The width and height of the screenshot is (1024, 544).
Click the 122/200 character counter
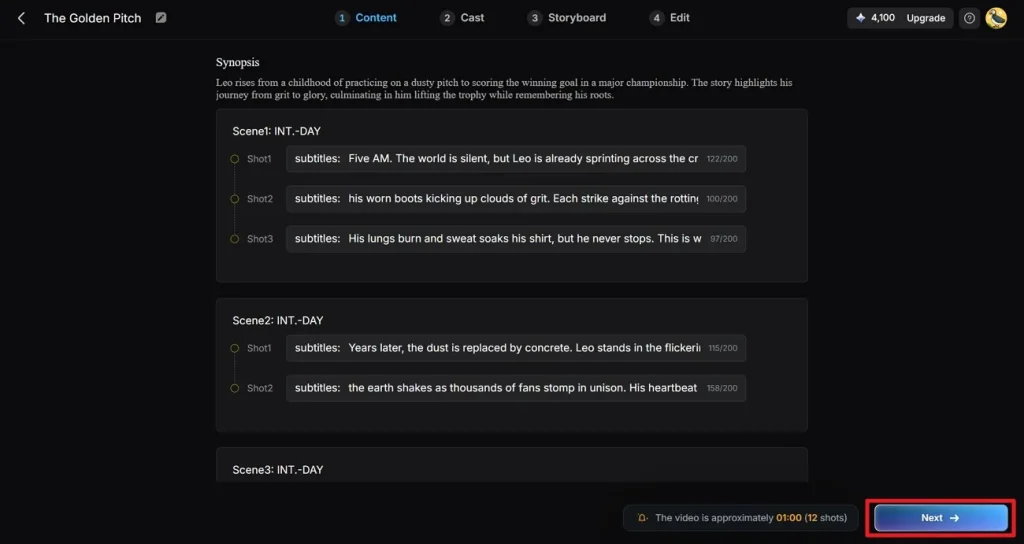coord(722,159)
